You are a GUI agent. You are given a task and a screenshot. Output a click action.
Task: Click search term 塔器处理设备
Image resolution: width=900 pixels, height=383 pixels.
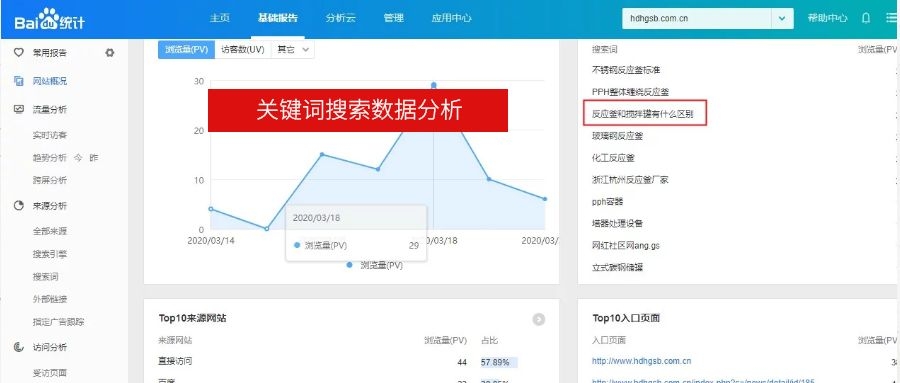pos(618,223)
